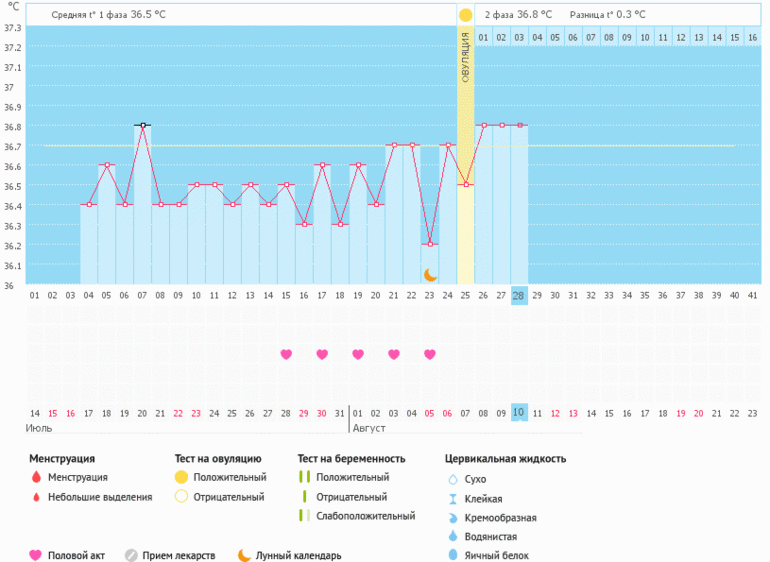Click the Лунный календарь moon legend icon

(244, 556)
